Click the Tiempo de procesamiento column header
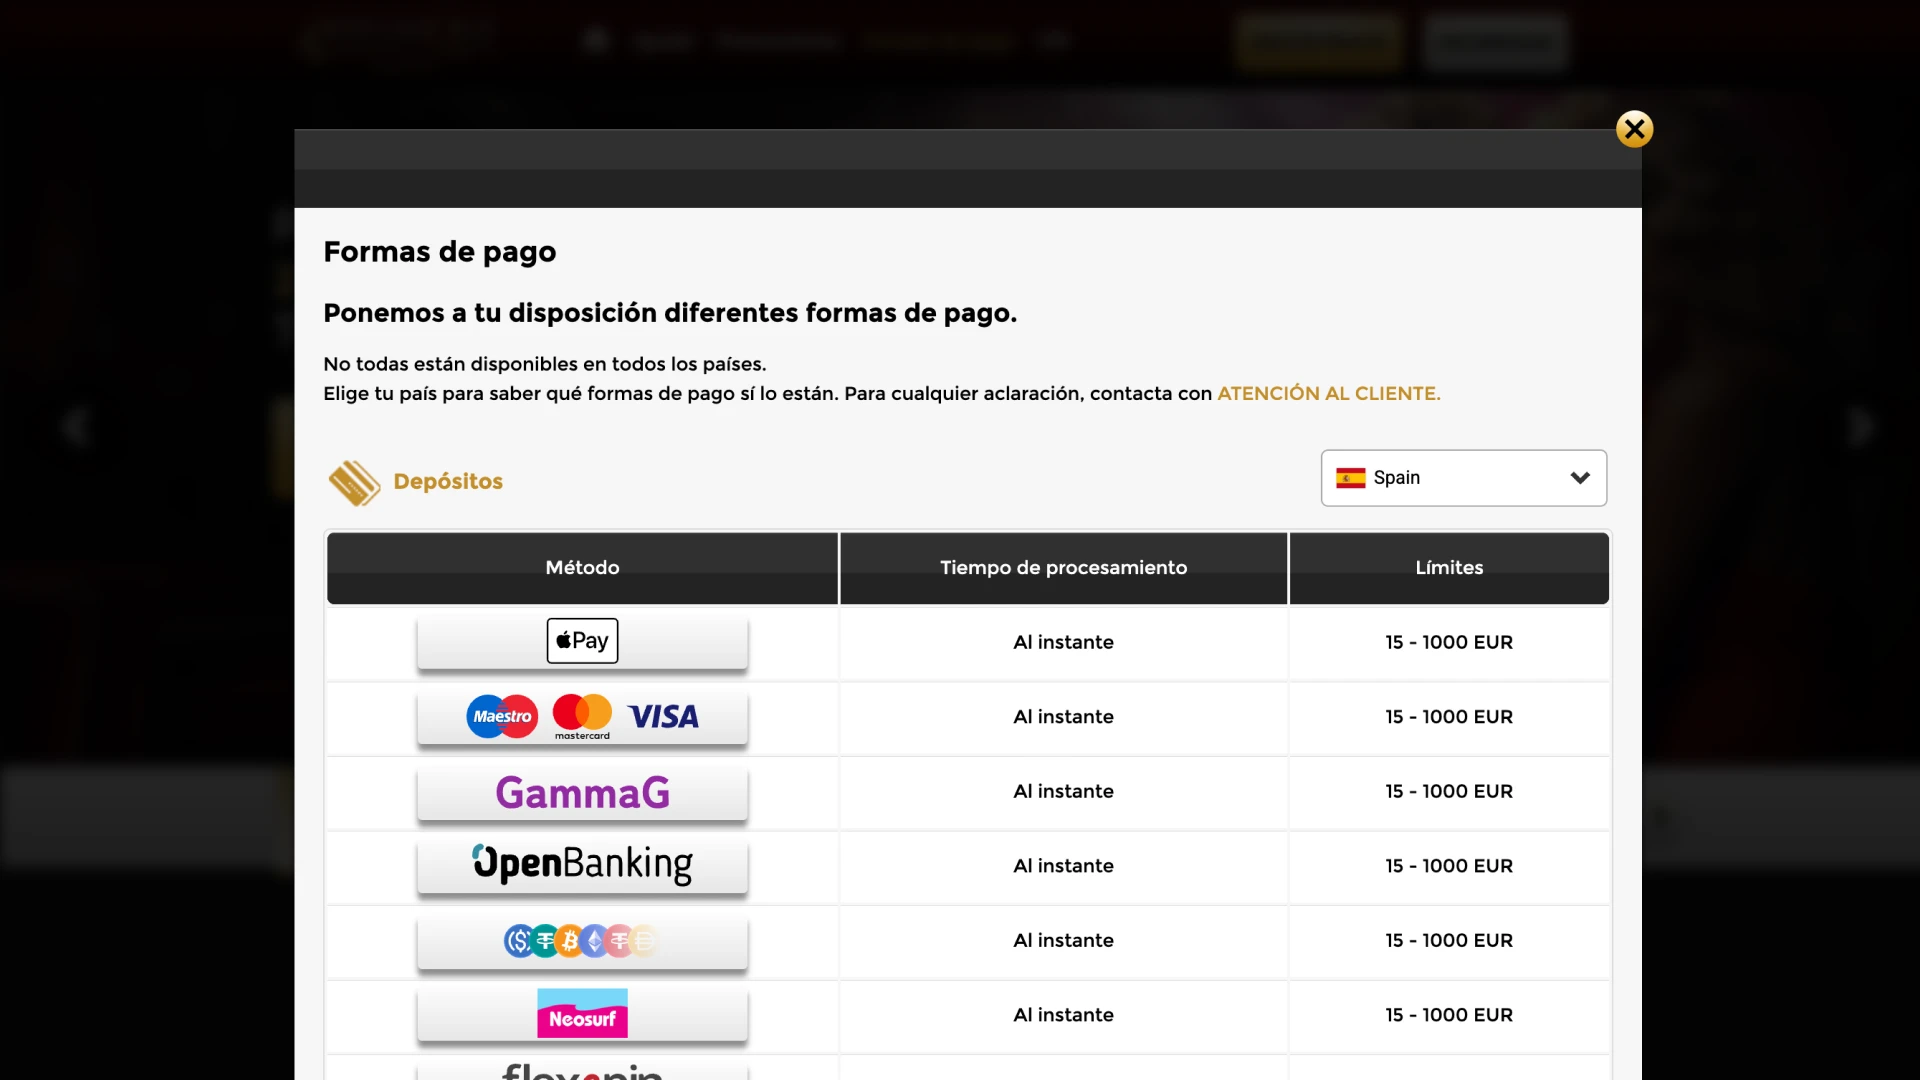Image resolution: width=1920 pixels, height=1080 pixels. (x=1063, y=567)
